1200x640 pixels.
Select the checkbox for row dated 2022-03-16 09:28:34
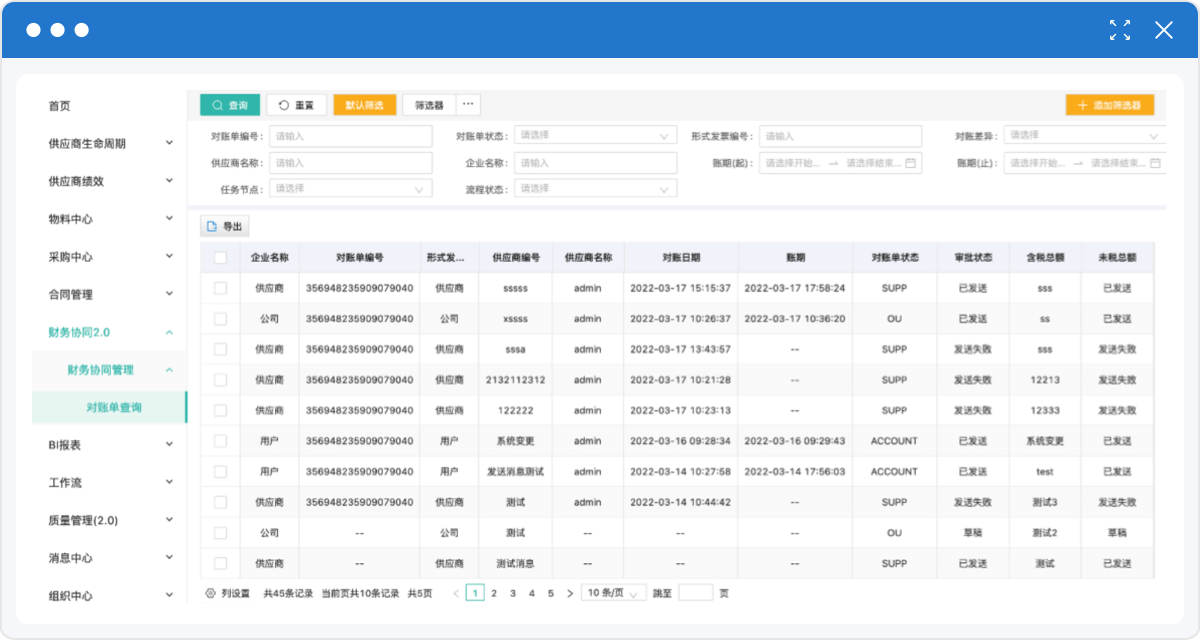pyautogui.click(x=220, y=441)
